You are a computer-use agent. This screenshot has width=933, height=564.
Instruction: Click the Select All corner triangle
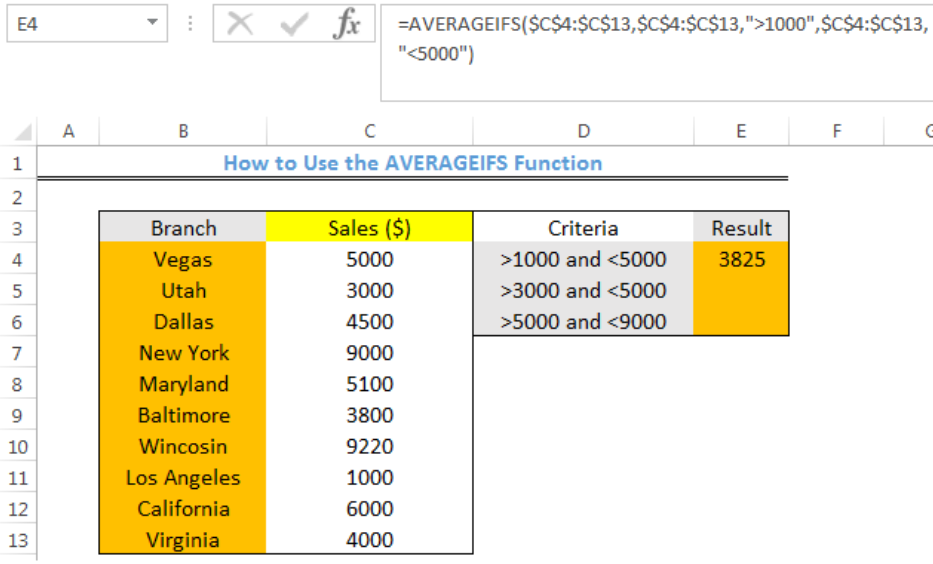pos(22,131)
